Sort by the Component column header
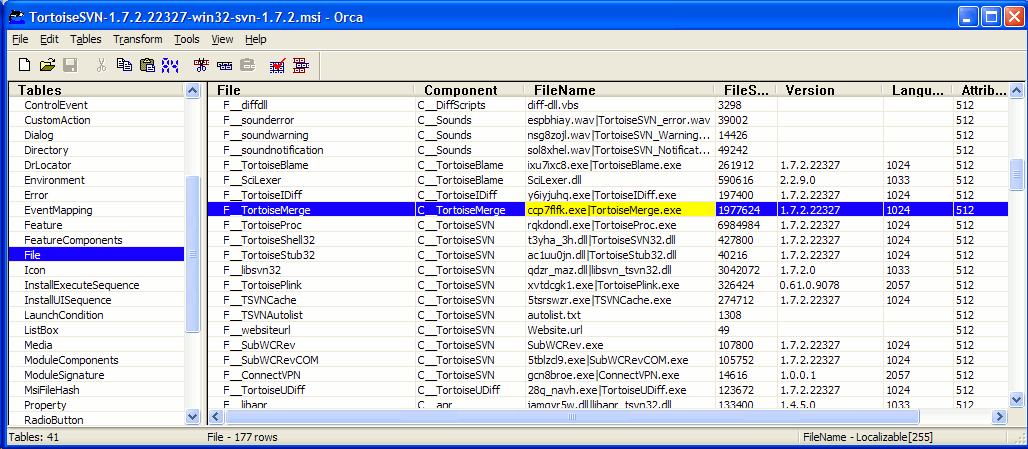Screen dimensions: 1028x449 (x=469, y=90)
